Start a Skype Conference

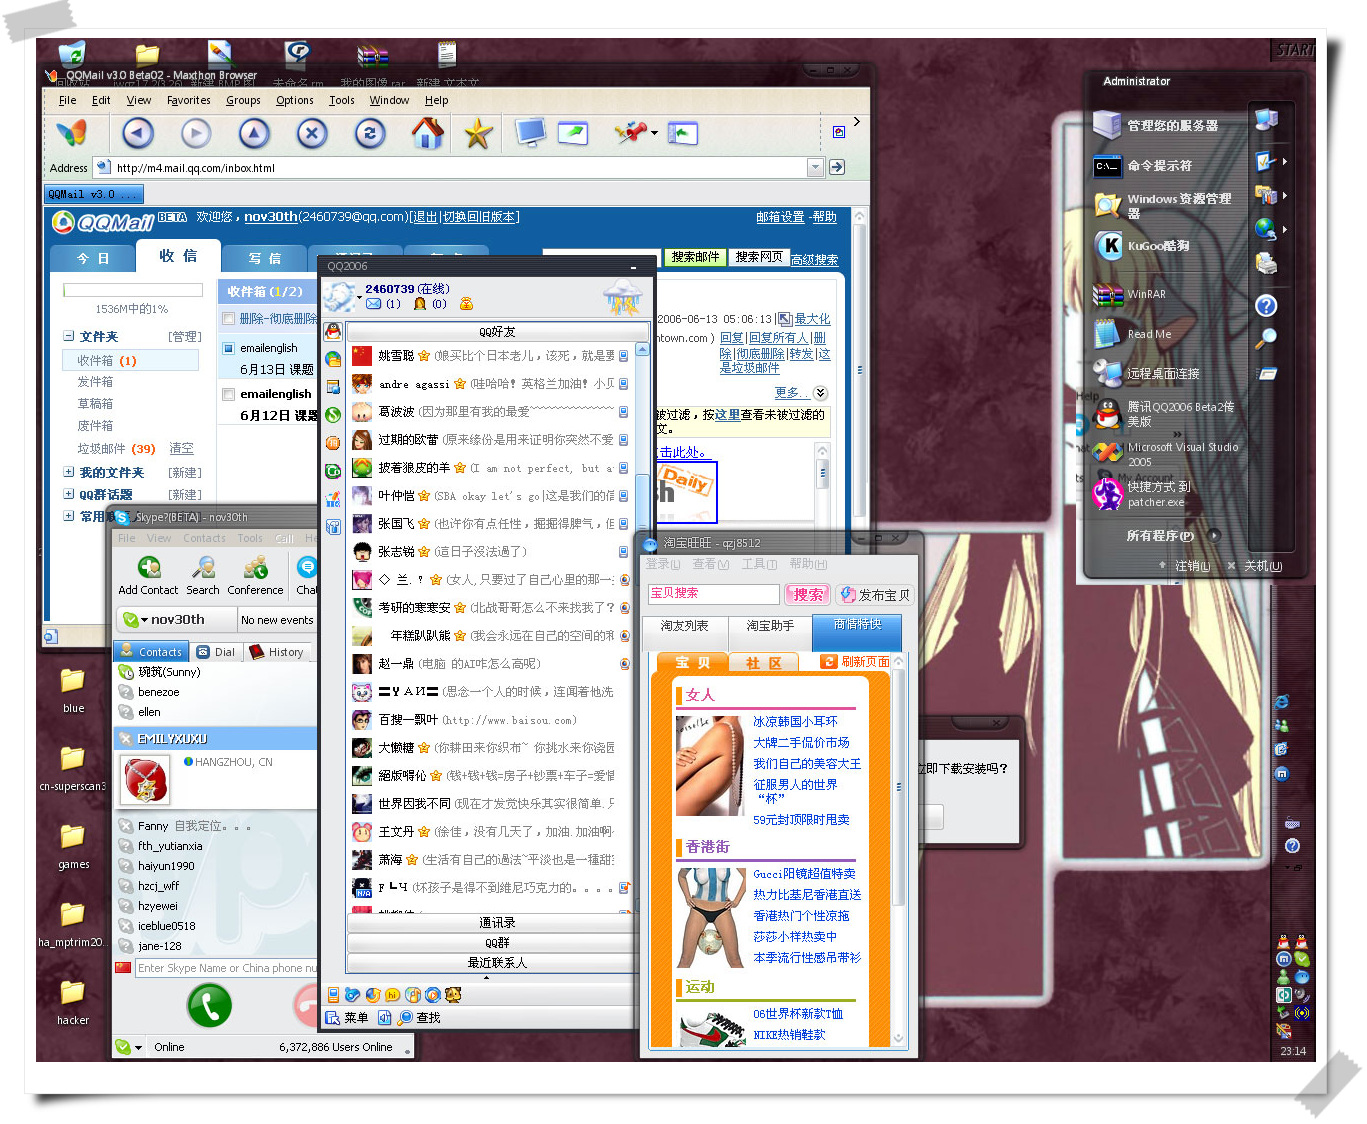255,577
